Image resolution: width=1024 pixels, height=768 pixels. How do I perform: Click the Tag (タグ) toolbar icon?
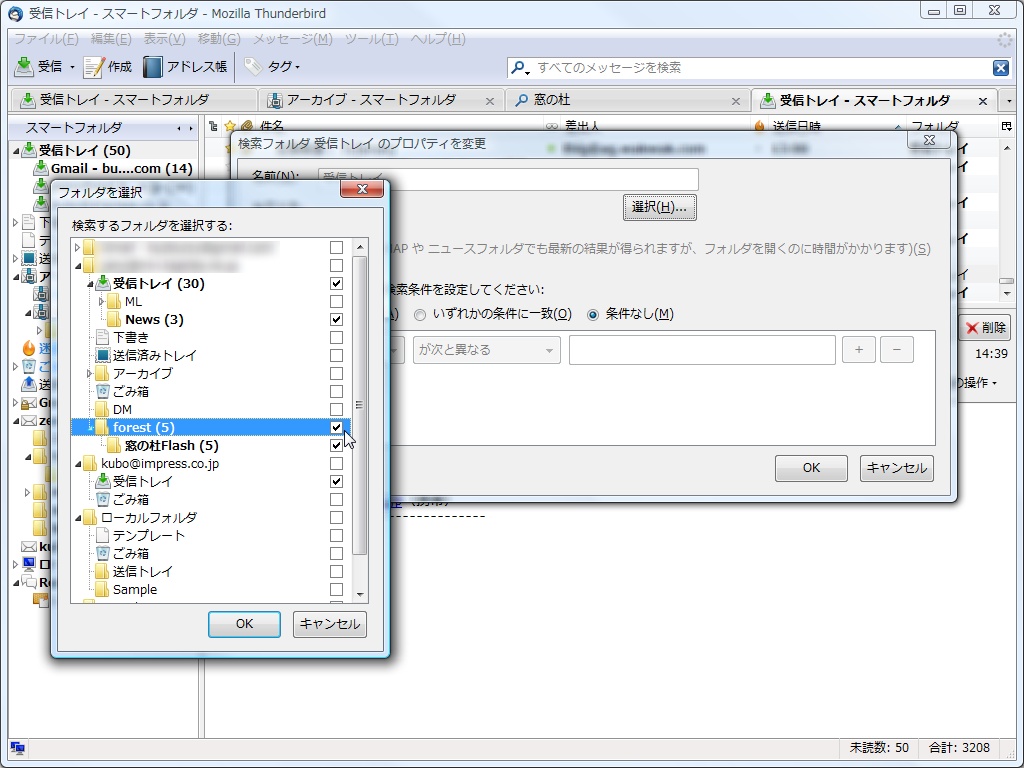tap(253, 66)
